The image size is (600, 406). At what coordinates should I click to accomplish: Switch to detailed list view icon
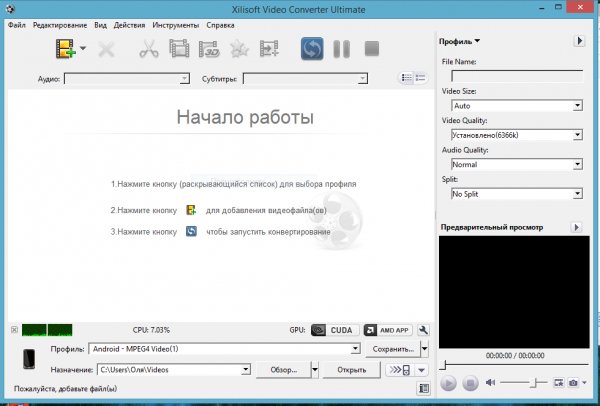[x=406, y=78]
